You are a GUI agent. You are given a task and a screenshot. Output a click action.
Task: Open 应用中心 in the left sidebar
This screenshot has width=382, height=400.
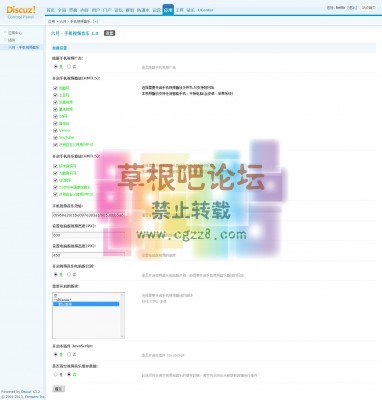(x=15, y=33)
